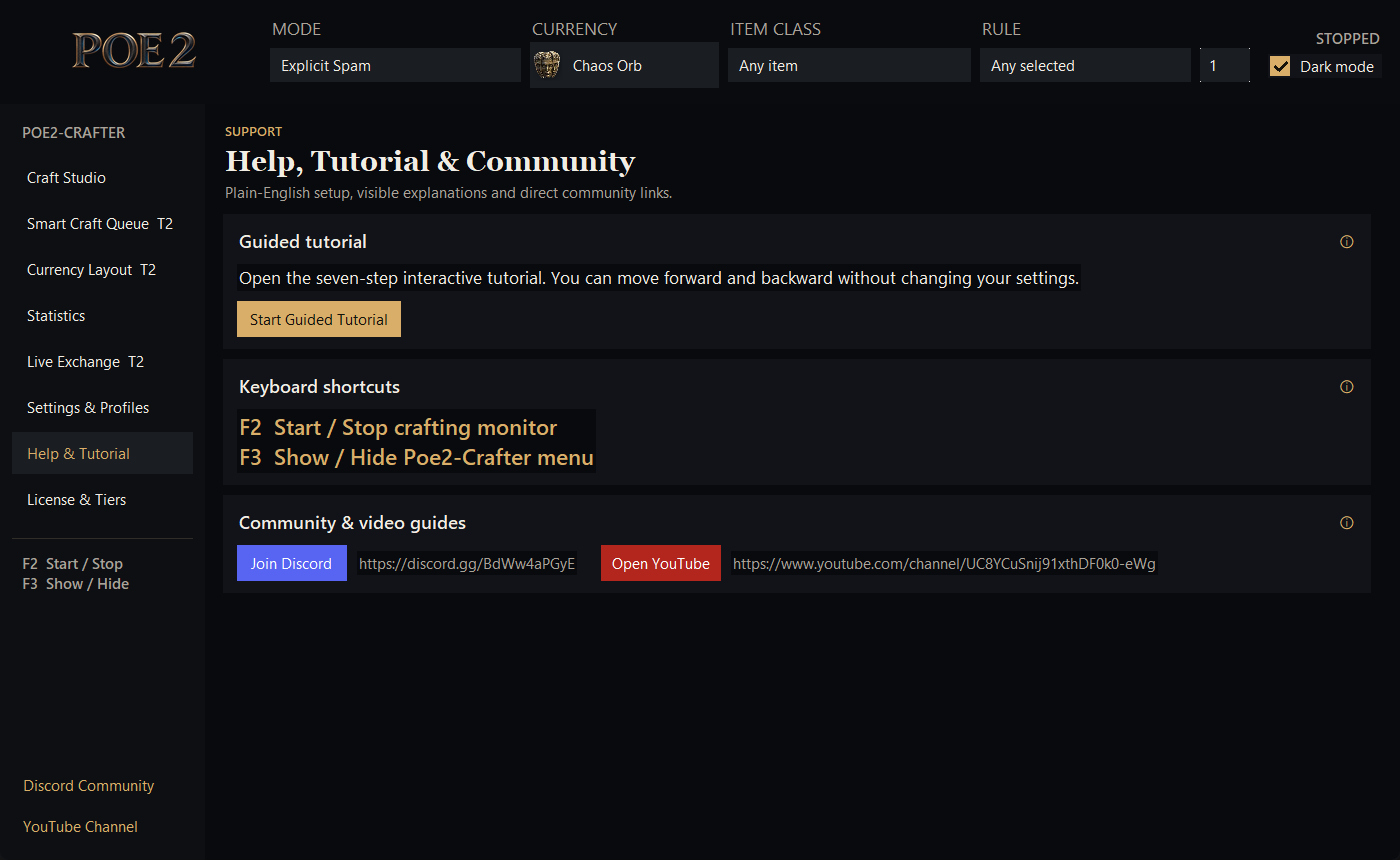Toggle the Dark mode checkbox
Viewport: 1400px width, 860px height.
[1280, 66]
